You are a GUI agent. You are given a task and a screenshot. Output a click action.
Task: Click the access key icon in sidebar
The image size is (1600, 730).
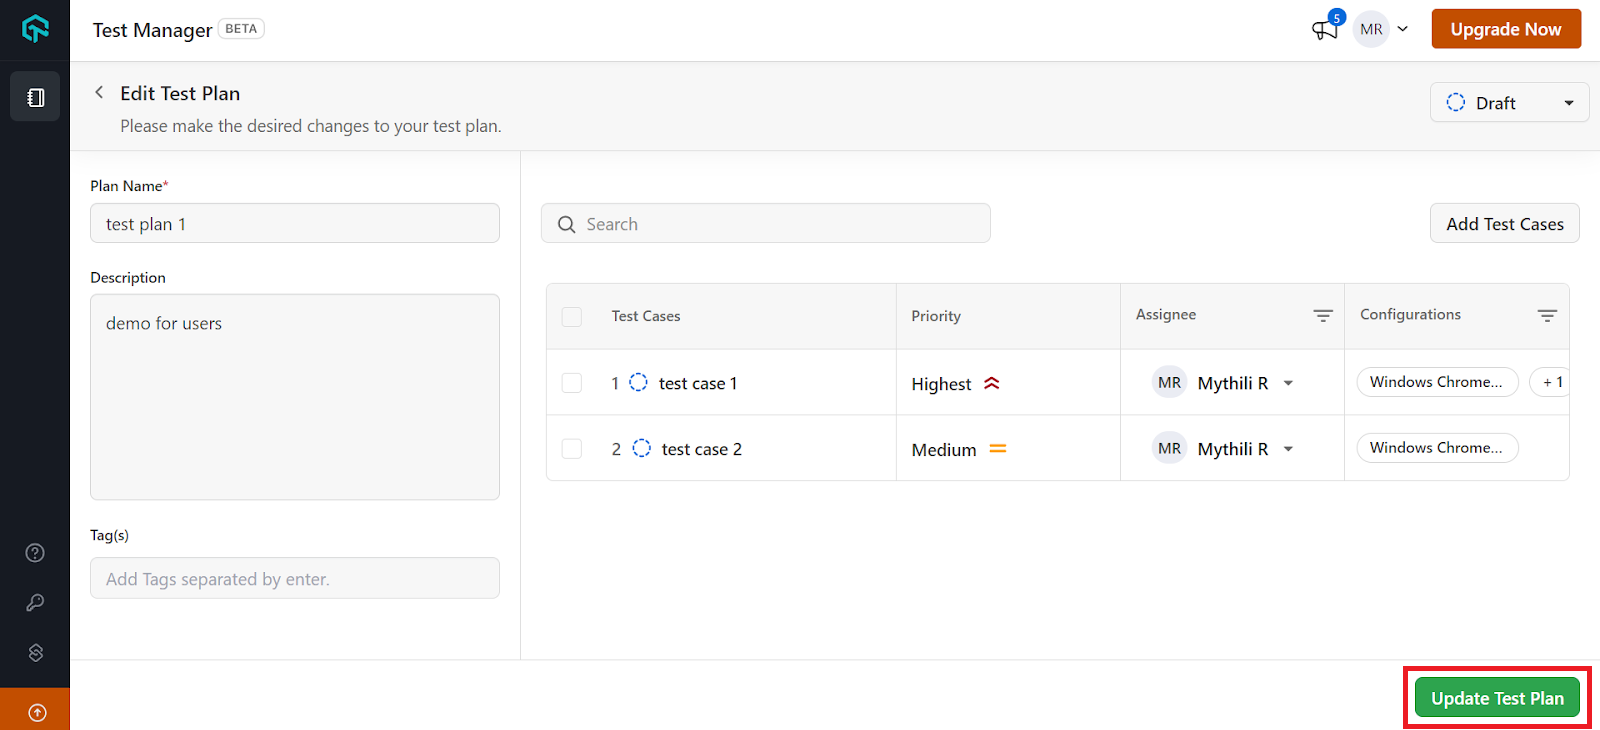[35, 603]
